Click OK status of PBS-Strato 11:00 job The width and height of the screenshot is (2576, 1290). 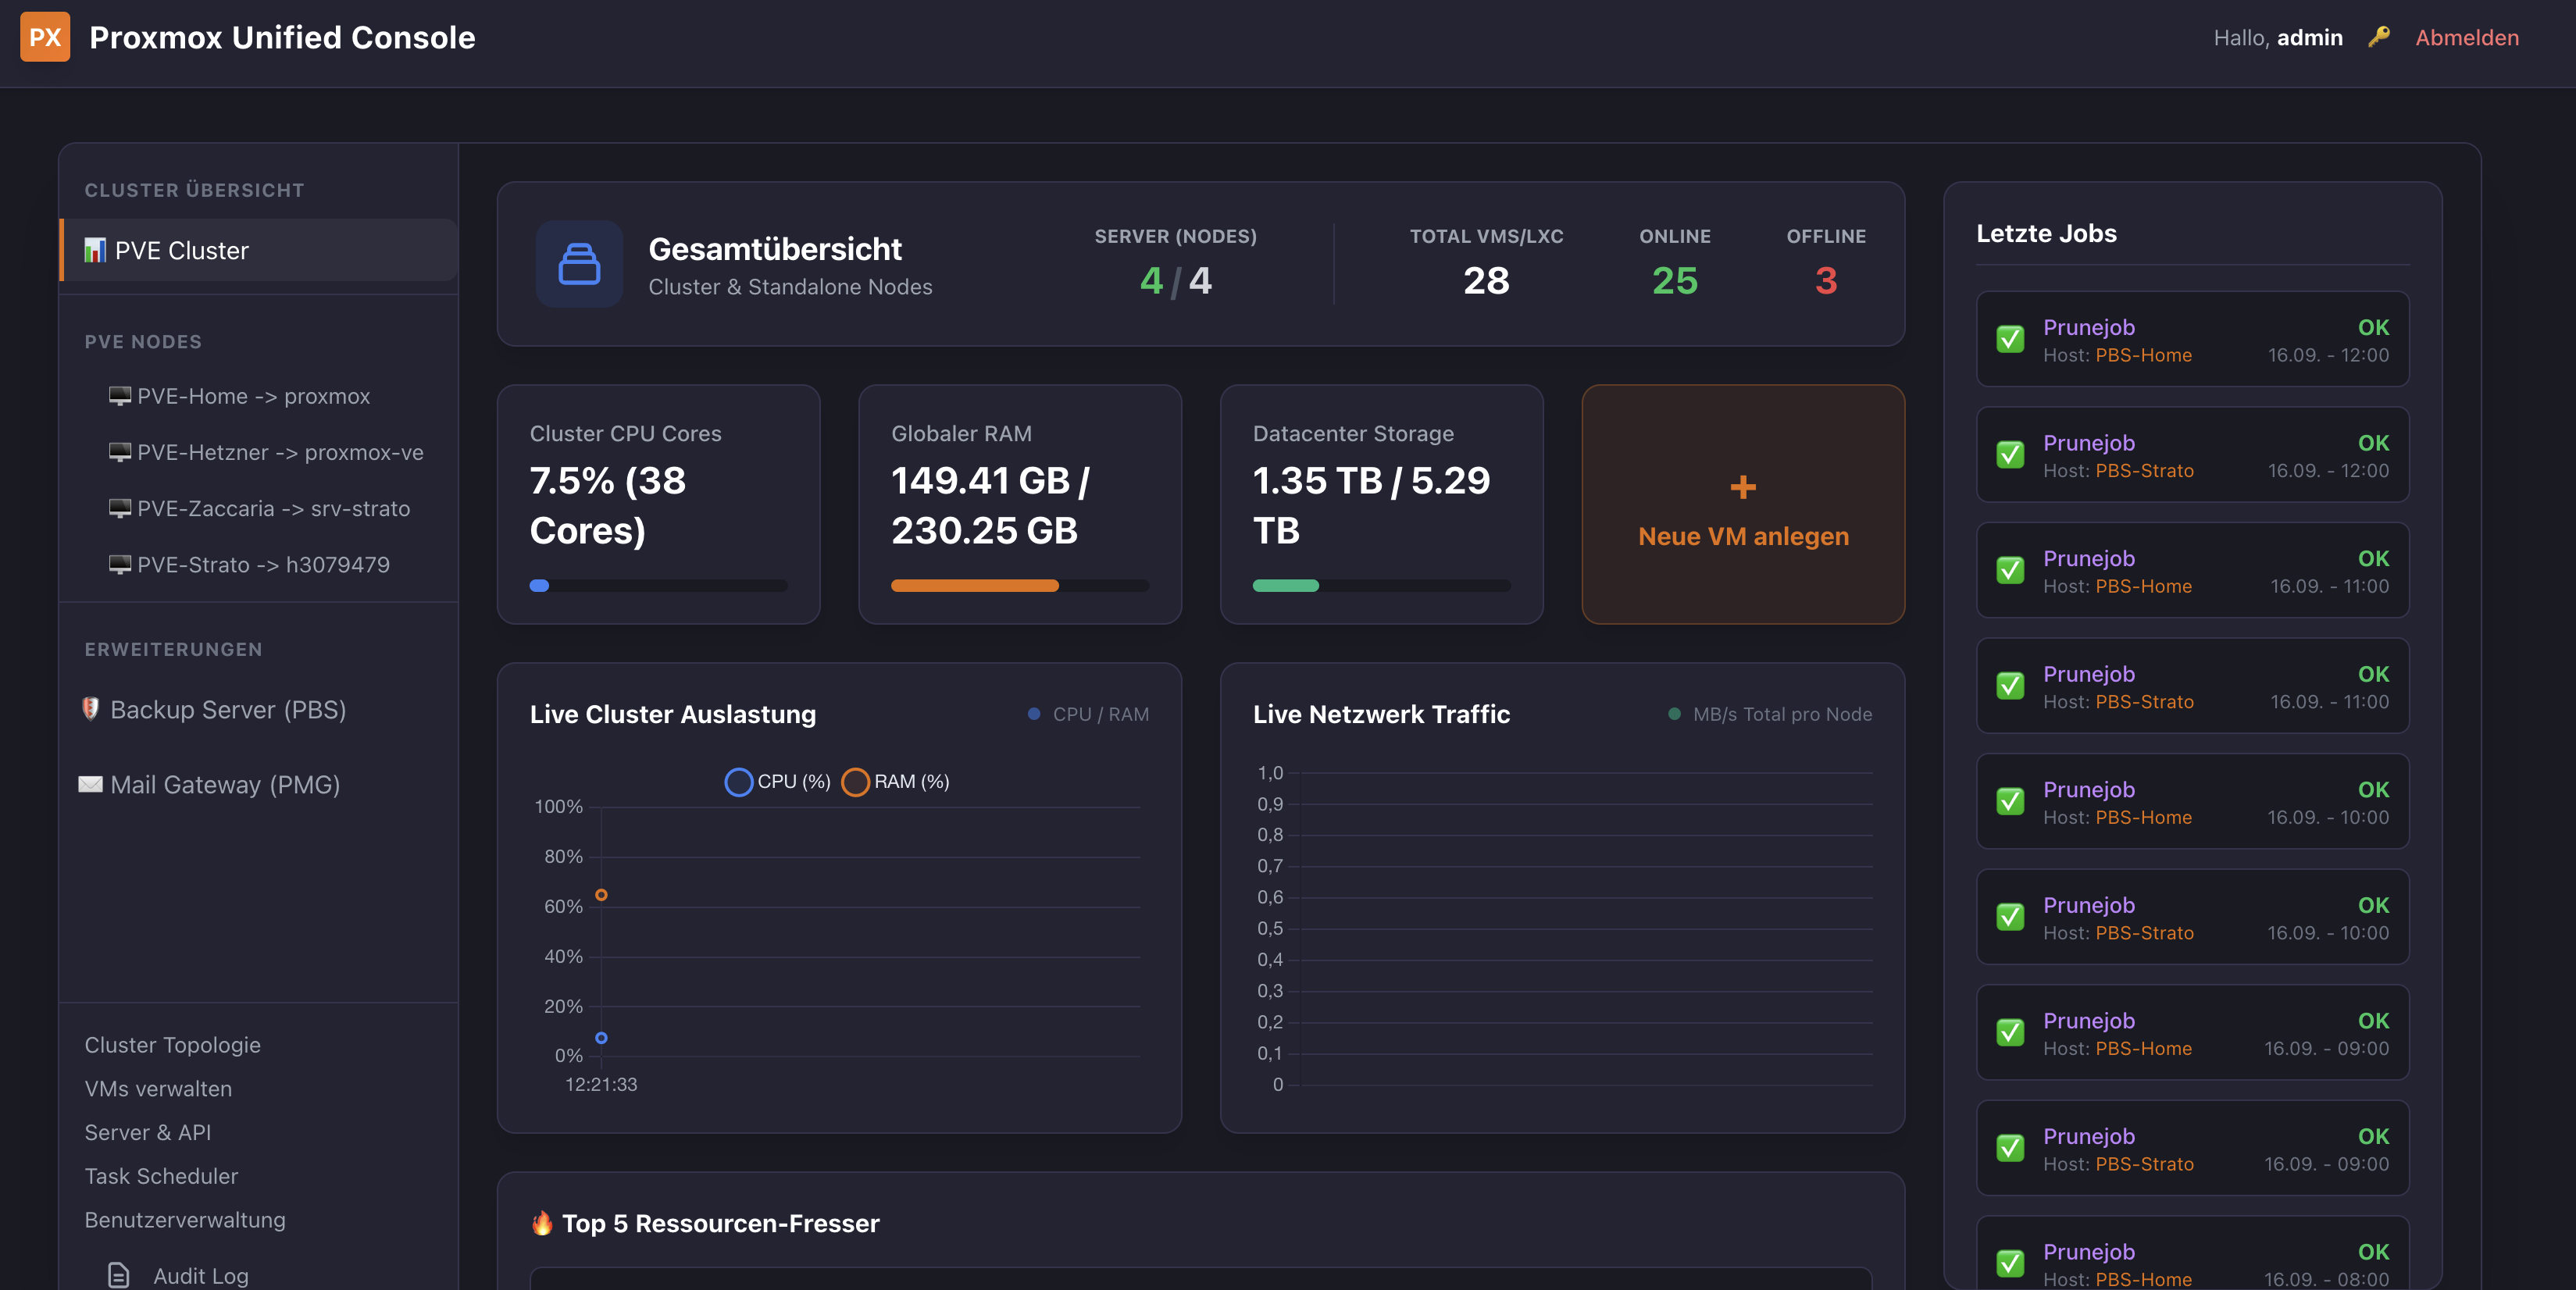point(2373,674)
